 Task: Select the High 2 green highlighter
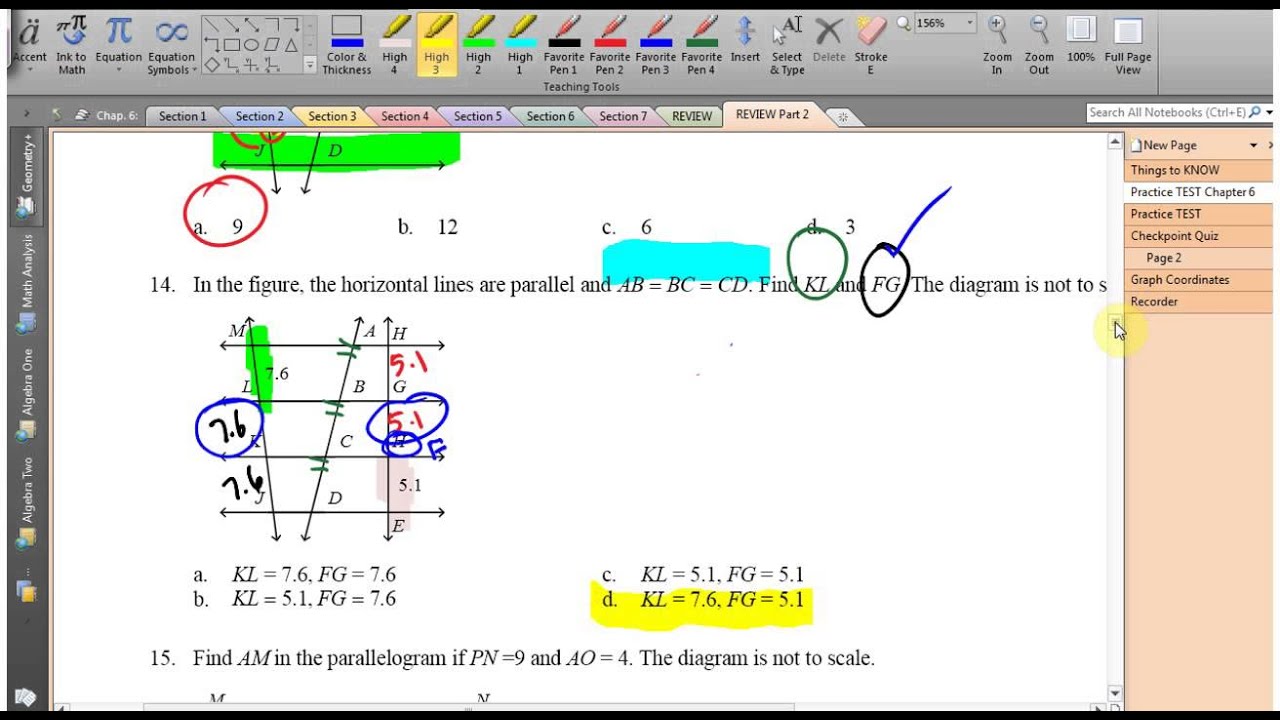tap(478, 45)
